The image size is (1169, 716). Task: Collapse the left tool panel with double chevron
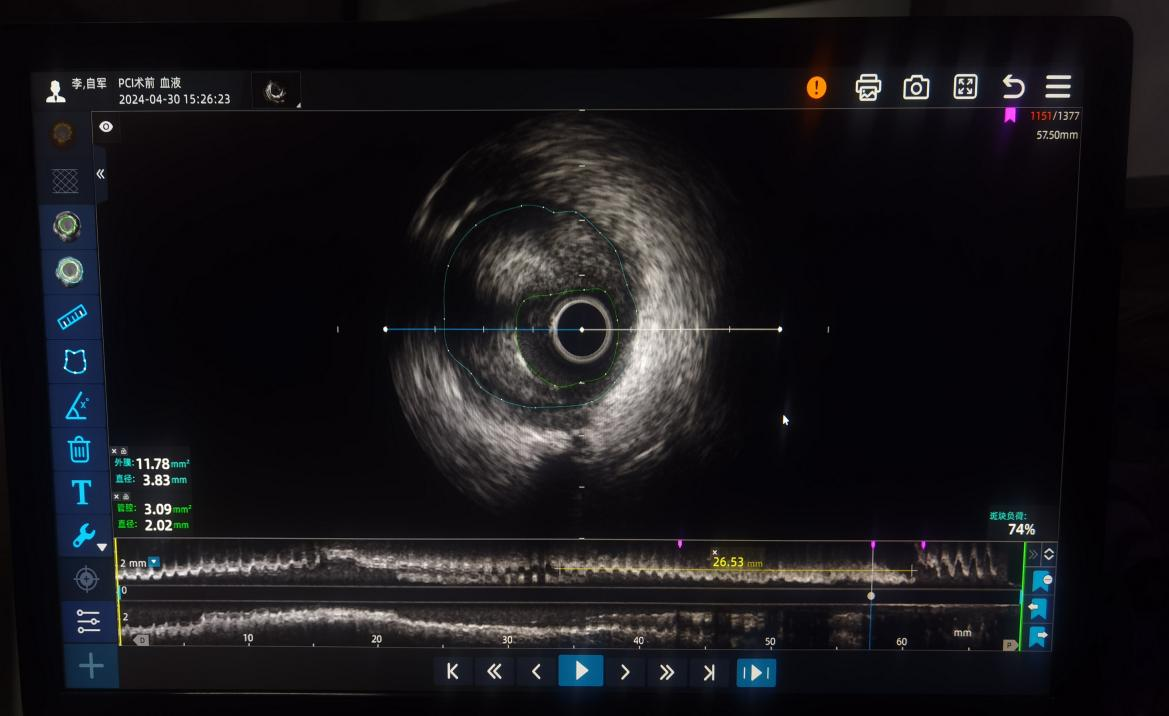point(100,174)
